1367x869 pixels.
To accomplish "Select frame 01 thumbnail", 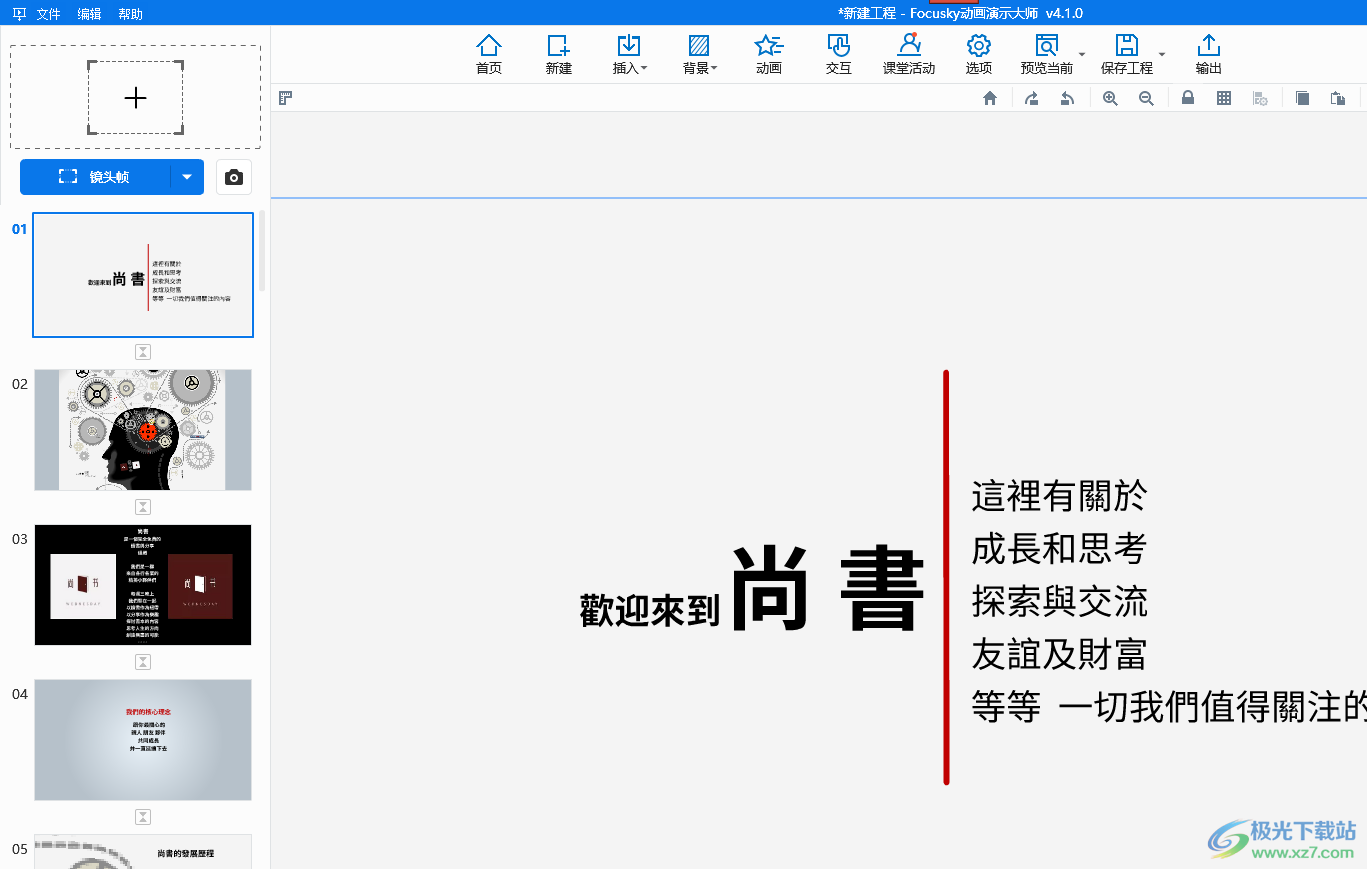I will (x=143, y=275).
